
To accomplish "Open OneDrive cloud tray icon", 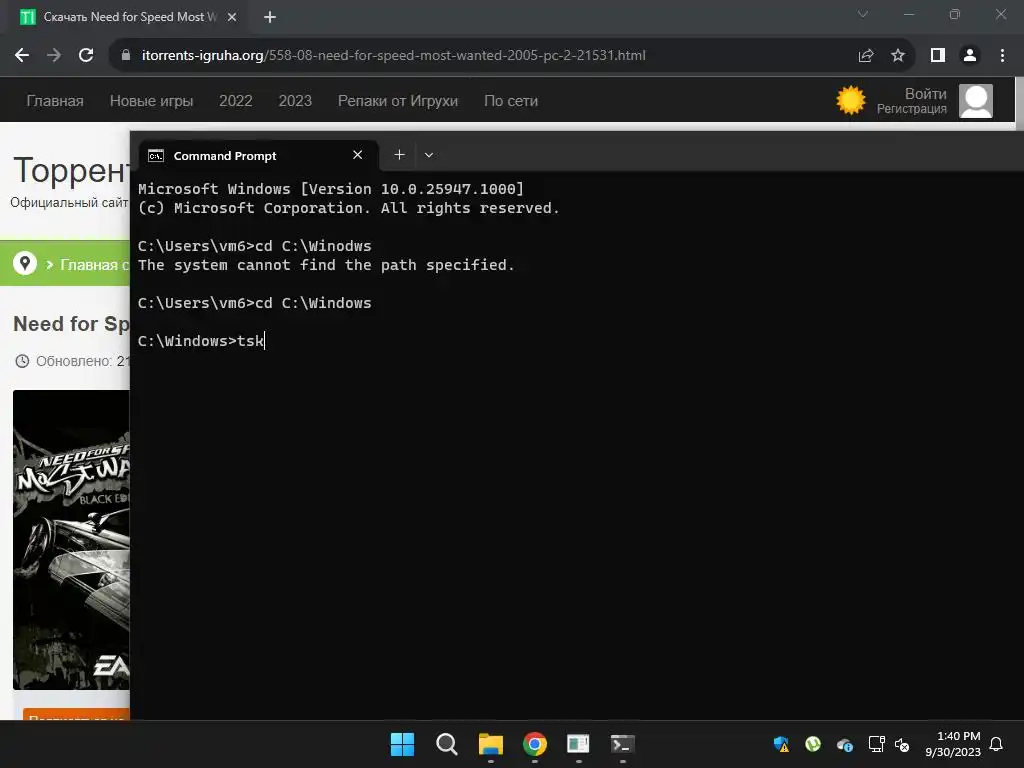I will point(844,744).
